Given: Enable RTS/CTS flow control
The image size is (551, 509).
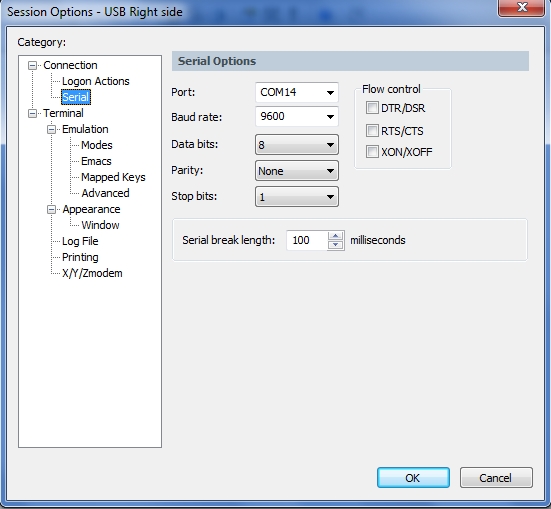Looking at the screenshot, I should click(372, 130).
